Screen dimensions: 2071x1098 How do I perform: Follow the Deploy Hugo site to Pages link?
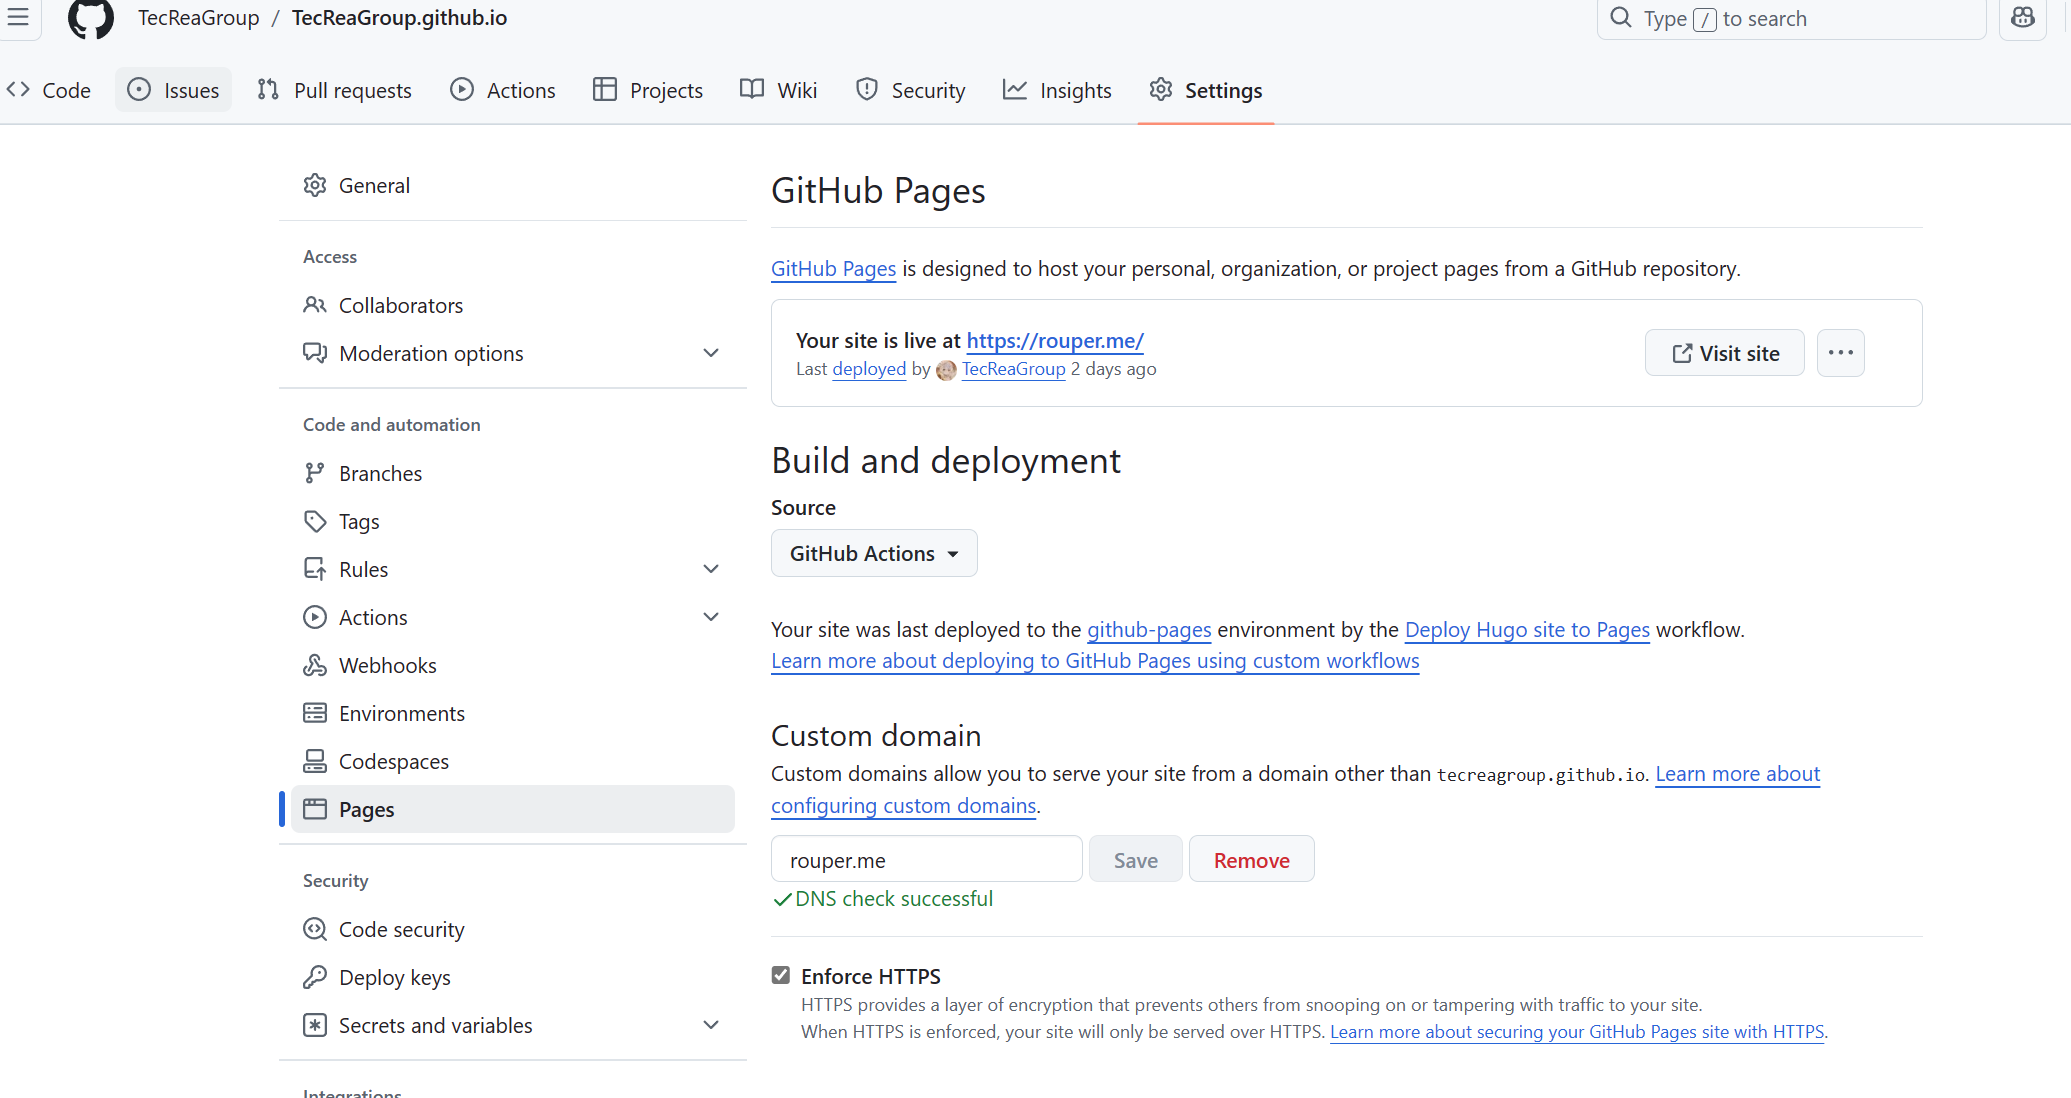(x=1527, y=629)
